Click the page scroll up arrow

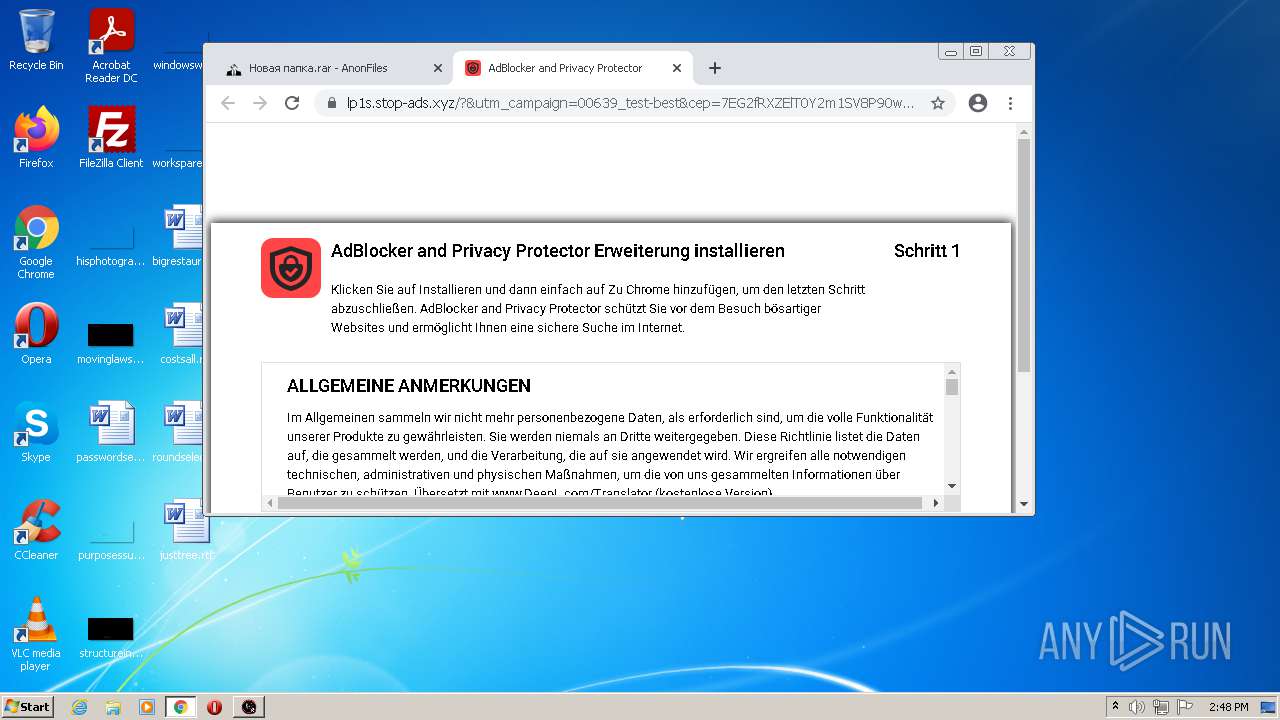[x=1024, y=131]
